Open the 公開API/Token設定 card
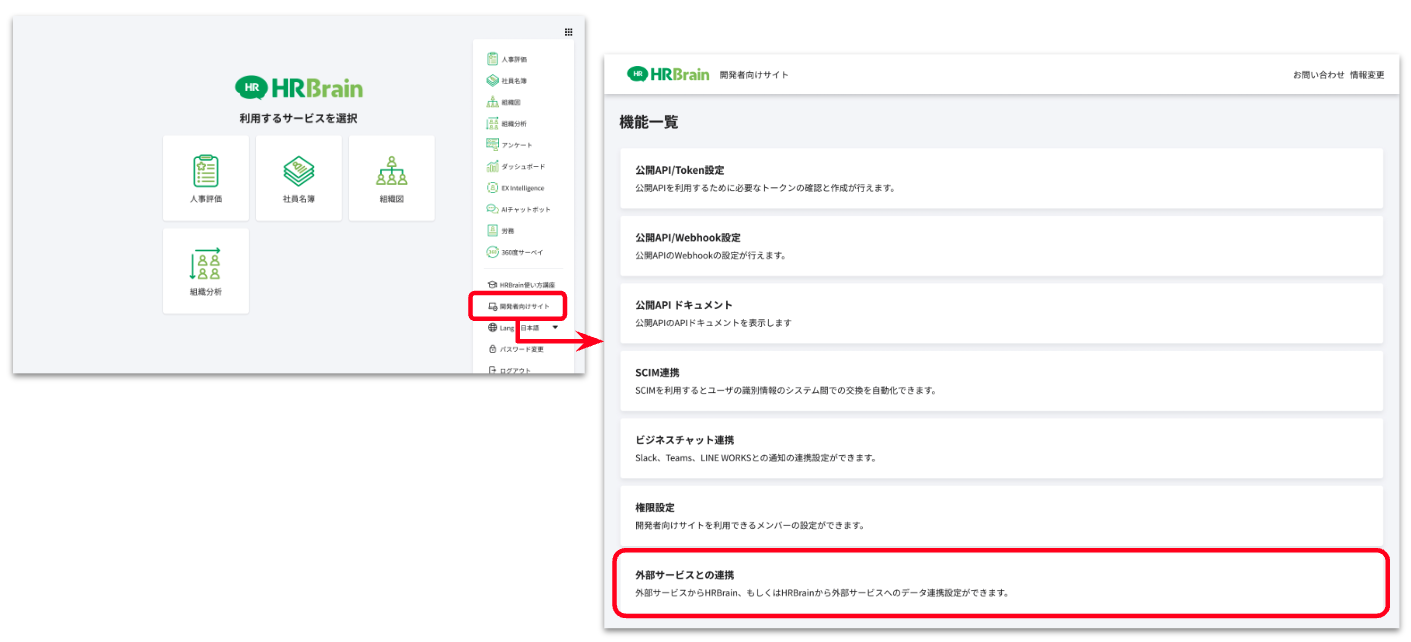 pyautogui.click(x=1001, y=178)
